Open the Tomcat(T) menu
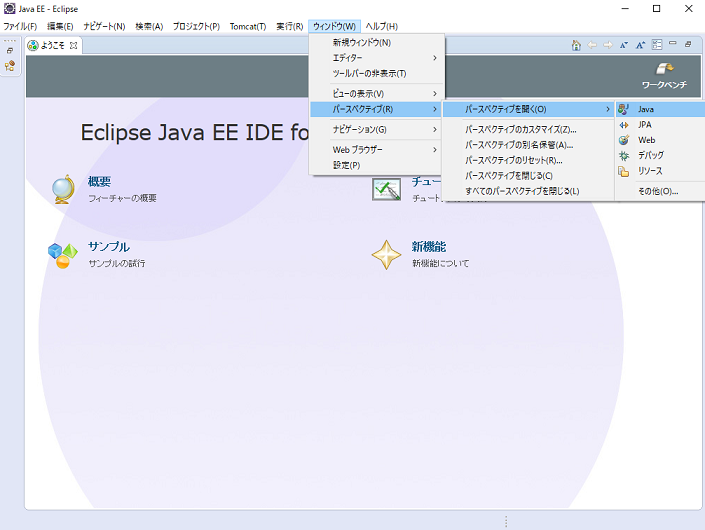 [x=248, y=27]
